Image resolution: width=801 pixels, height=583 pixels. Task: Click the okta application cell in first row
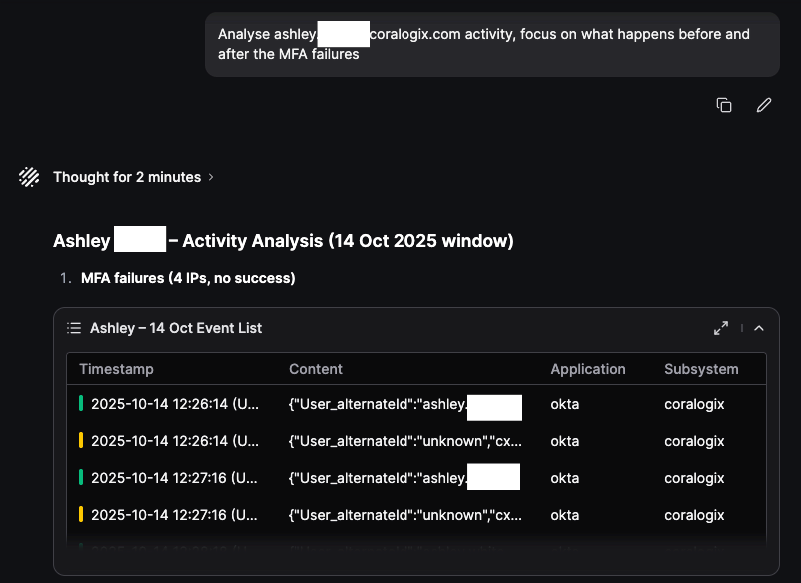(565, 404)
